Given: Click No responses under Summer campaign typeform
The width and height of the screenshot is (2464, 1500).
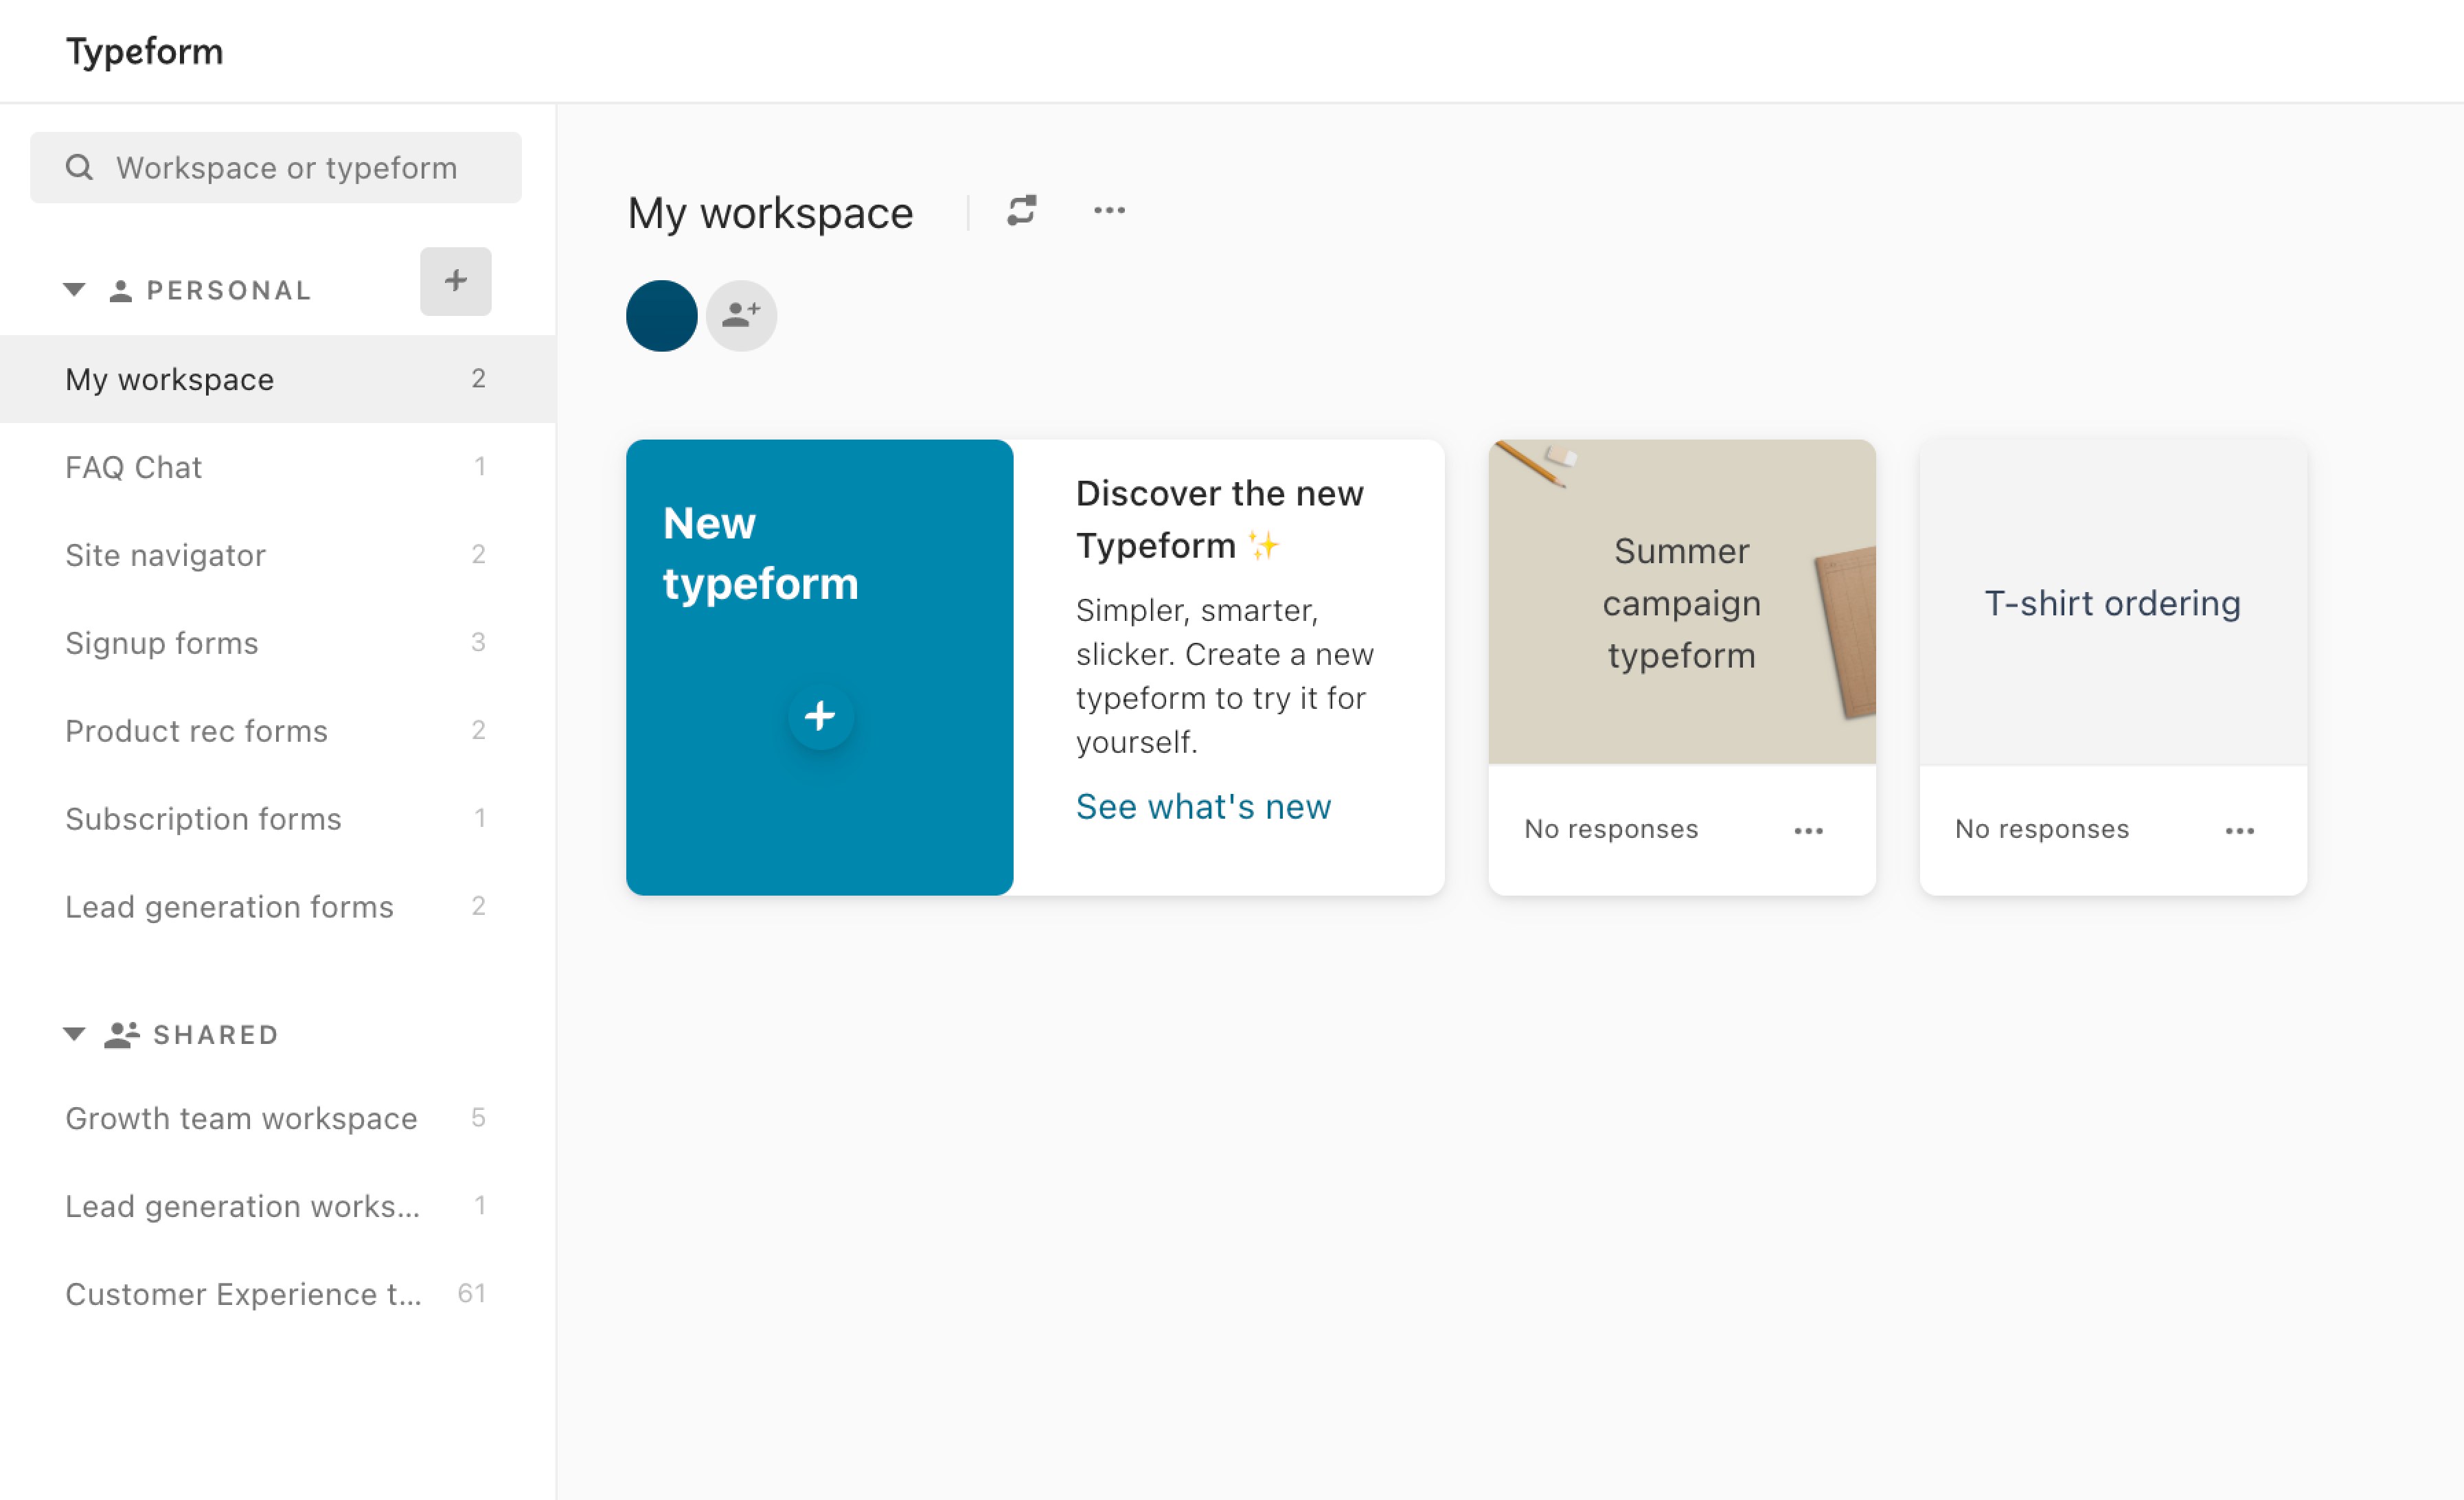Looking at the screenshot, I should pos(1611,829).
